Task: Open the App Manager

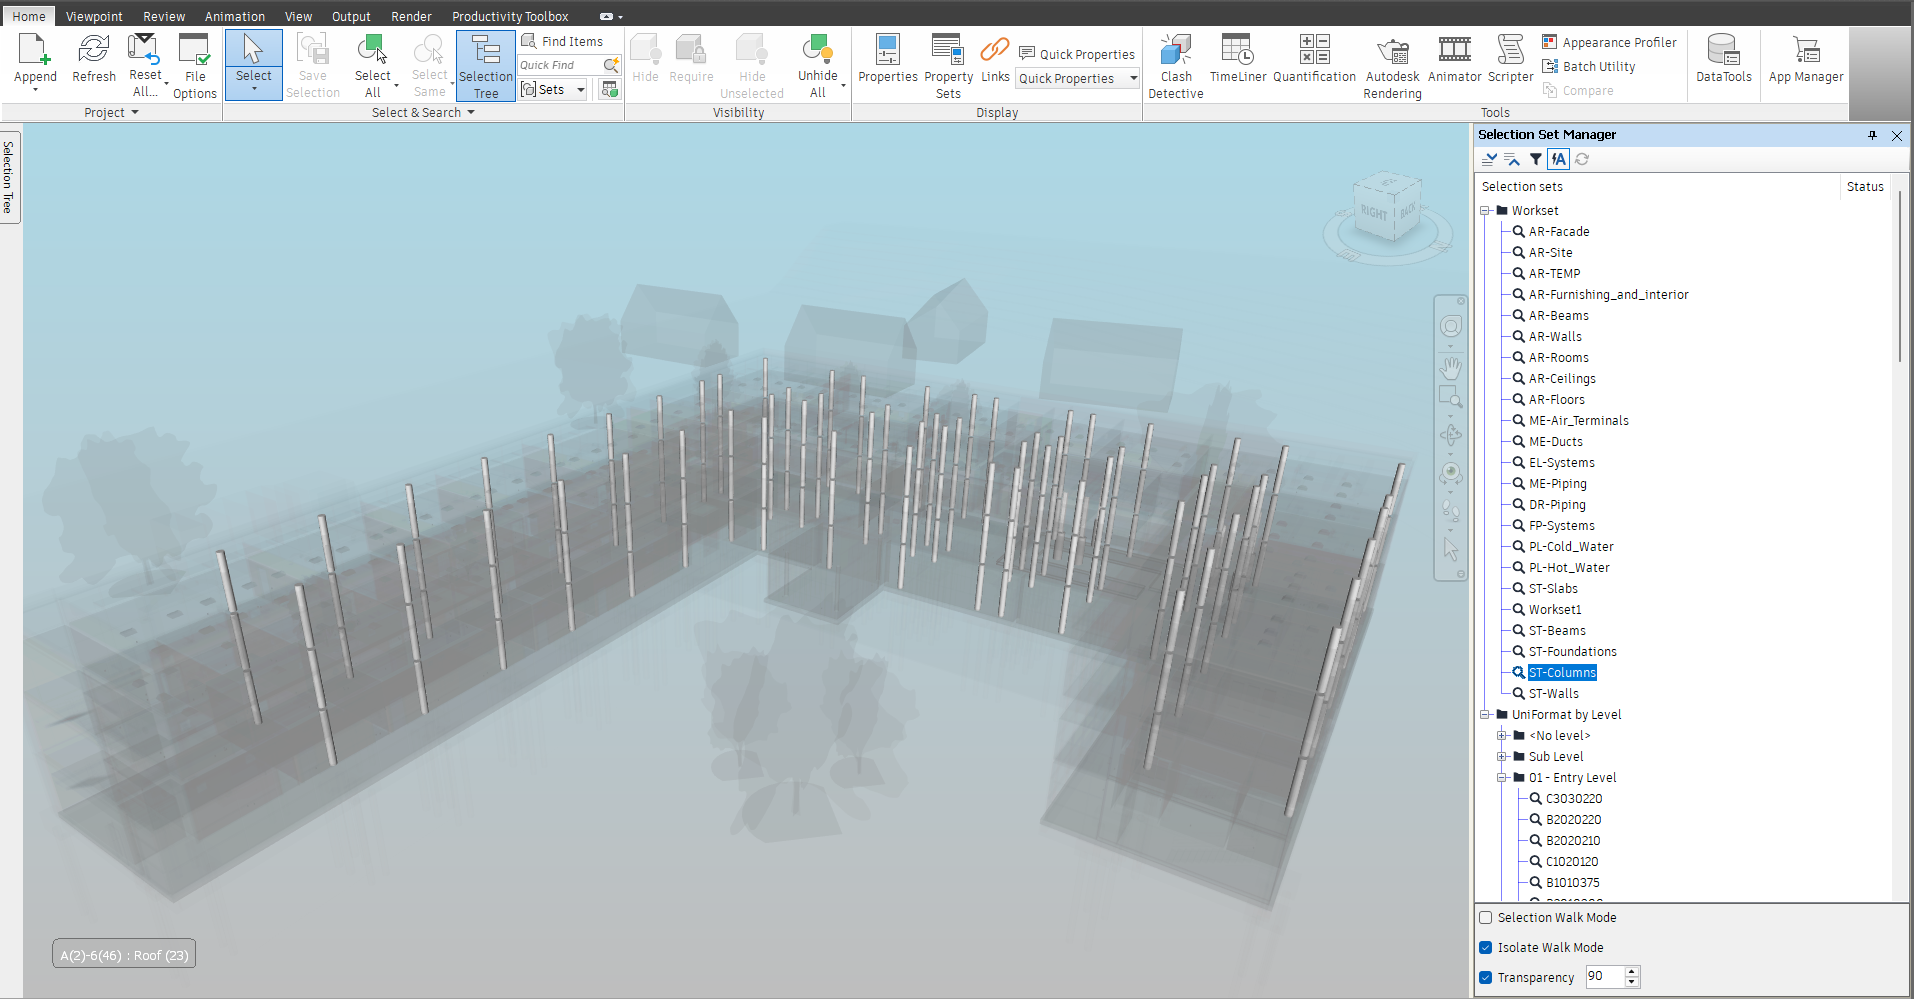Action: [x=1806, y=58]
